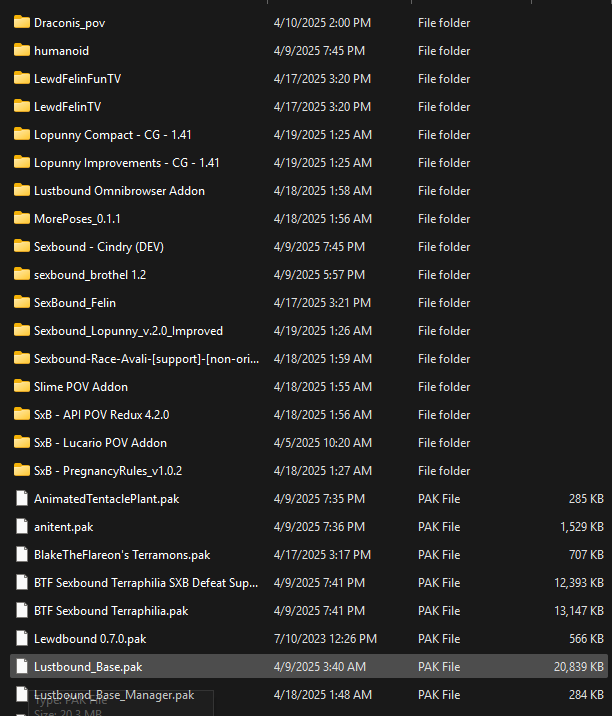Click the 4/5/2025 10:20 AM date
The height and width of the screenshot is (716, 612).
322,442
